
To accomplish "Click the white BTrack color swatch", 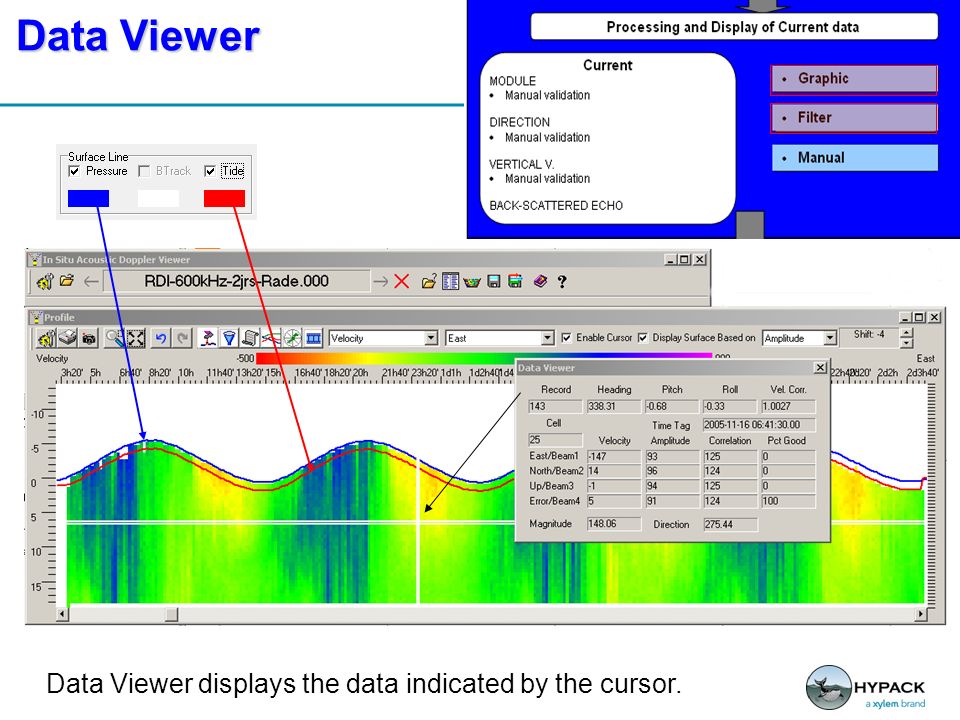I will click(159, 198).
